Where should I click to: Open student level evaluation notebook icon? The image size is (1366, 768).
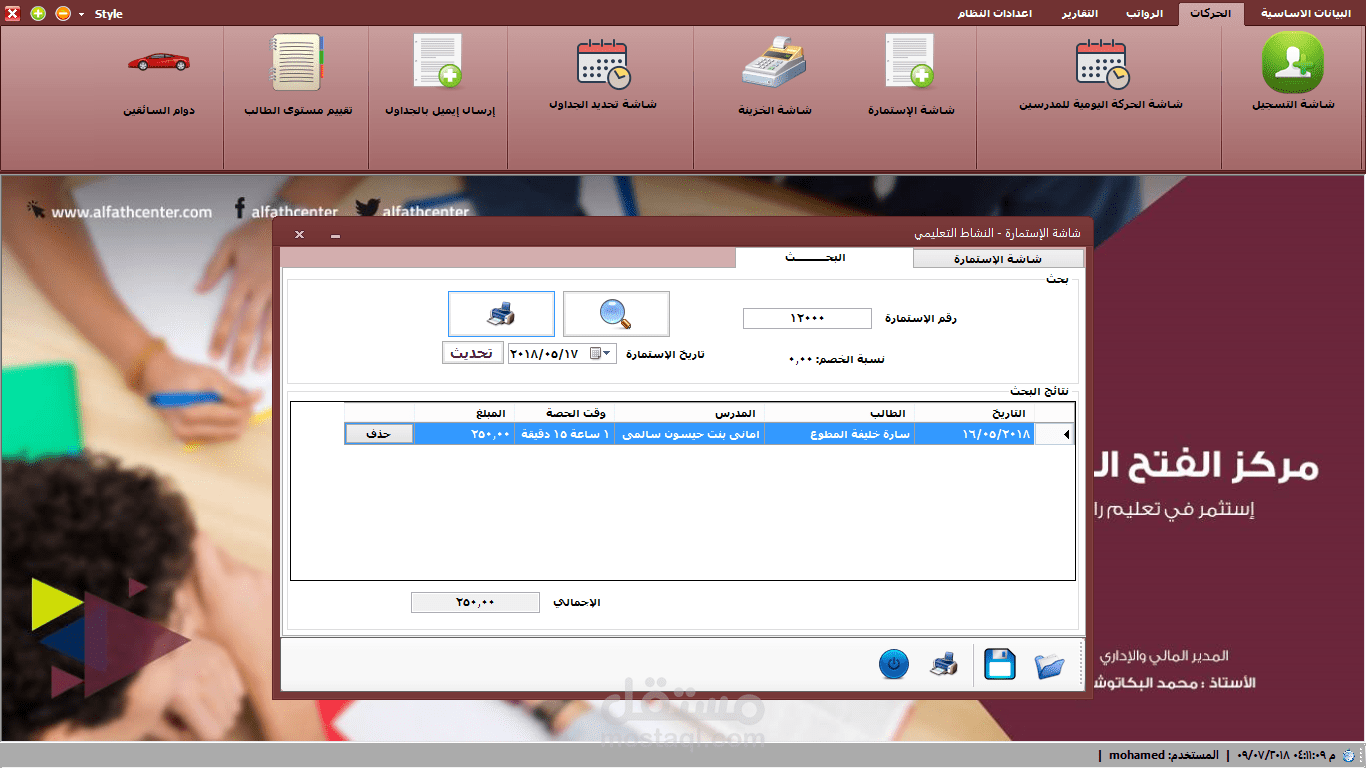pos(297,63)
